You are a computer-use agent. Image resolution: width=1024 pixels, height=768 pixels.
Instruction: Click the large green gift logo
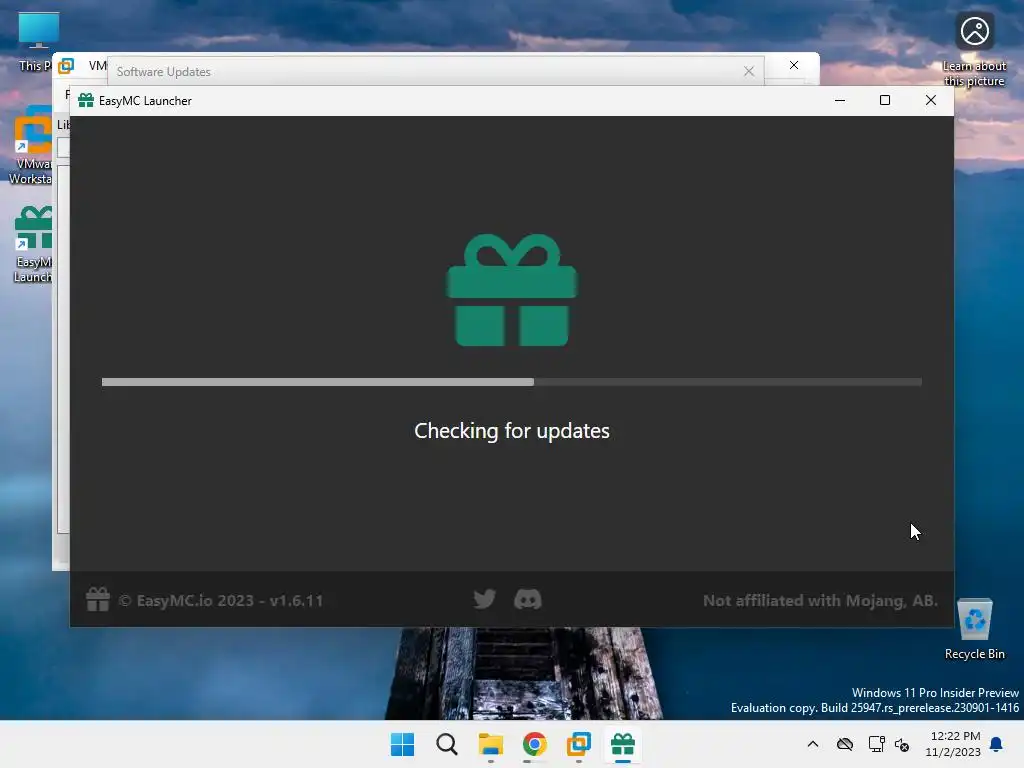(x=511, y=290)
